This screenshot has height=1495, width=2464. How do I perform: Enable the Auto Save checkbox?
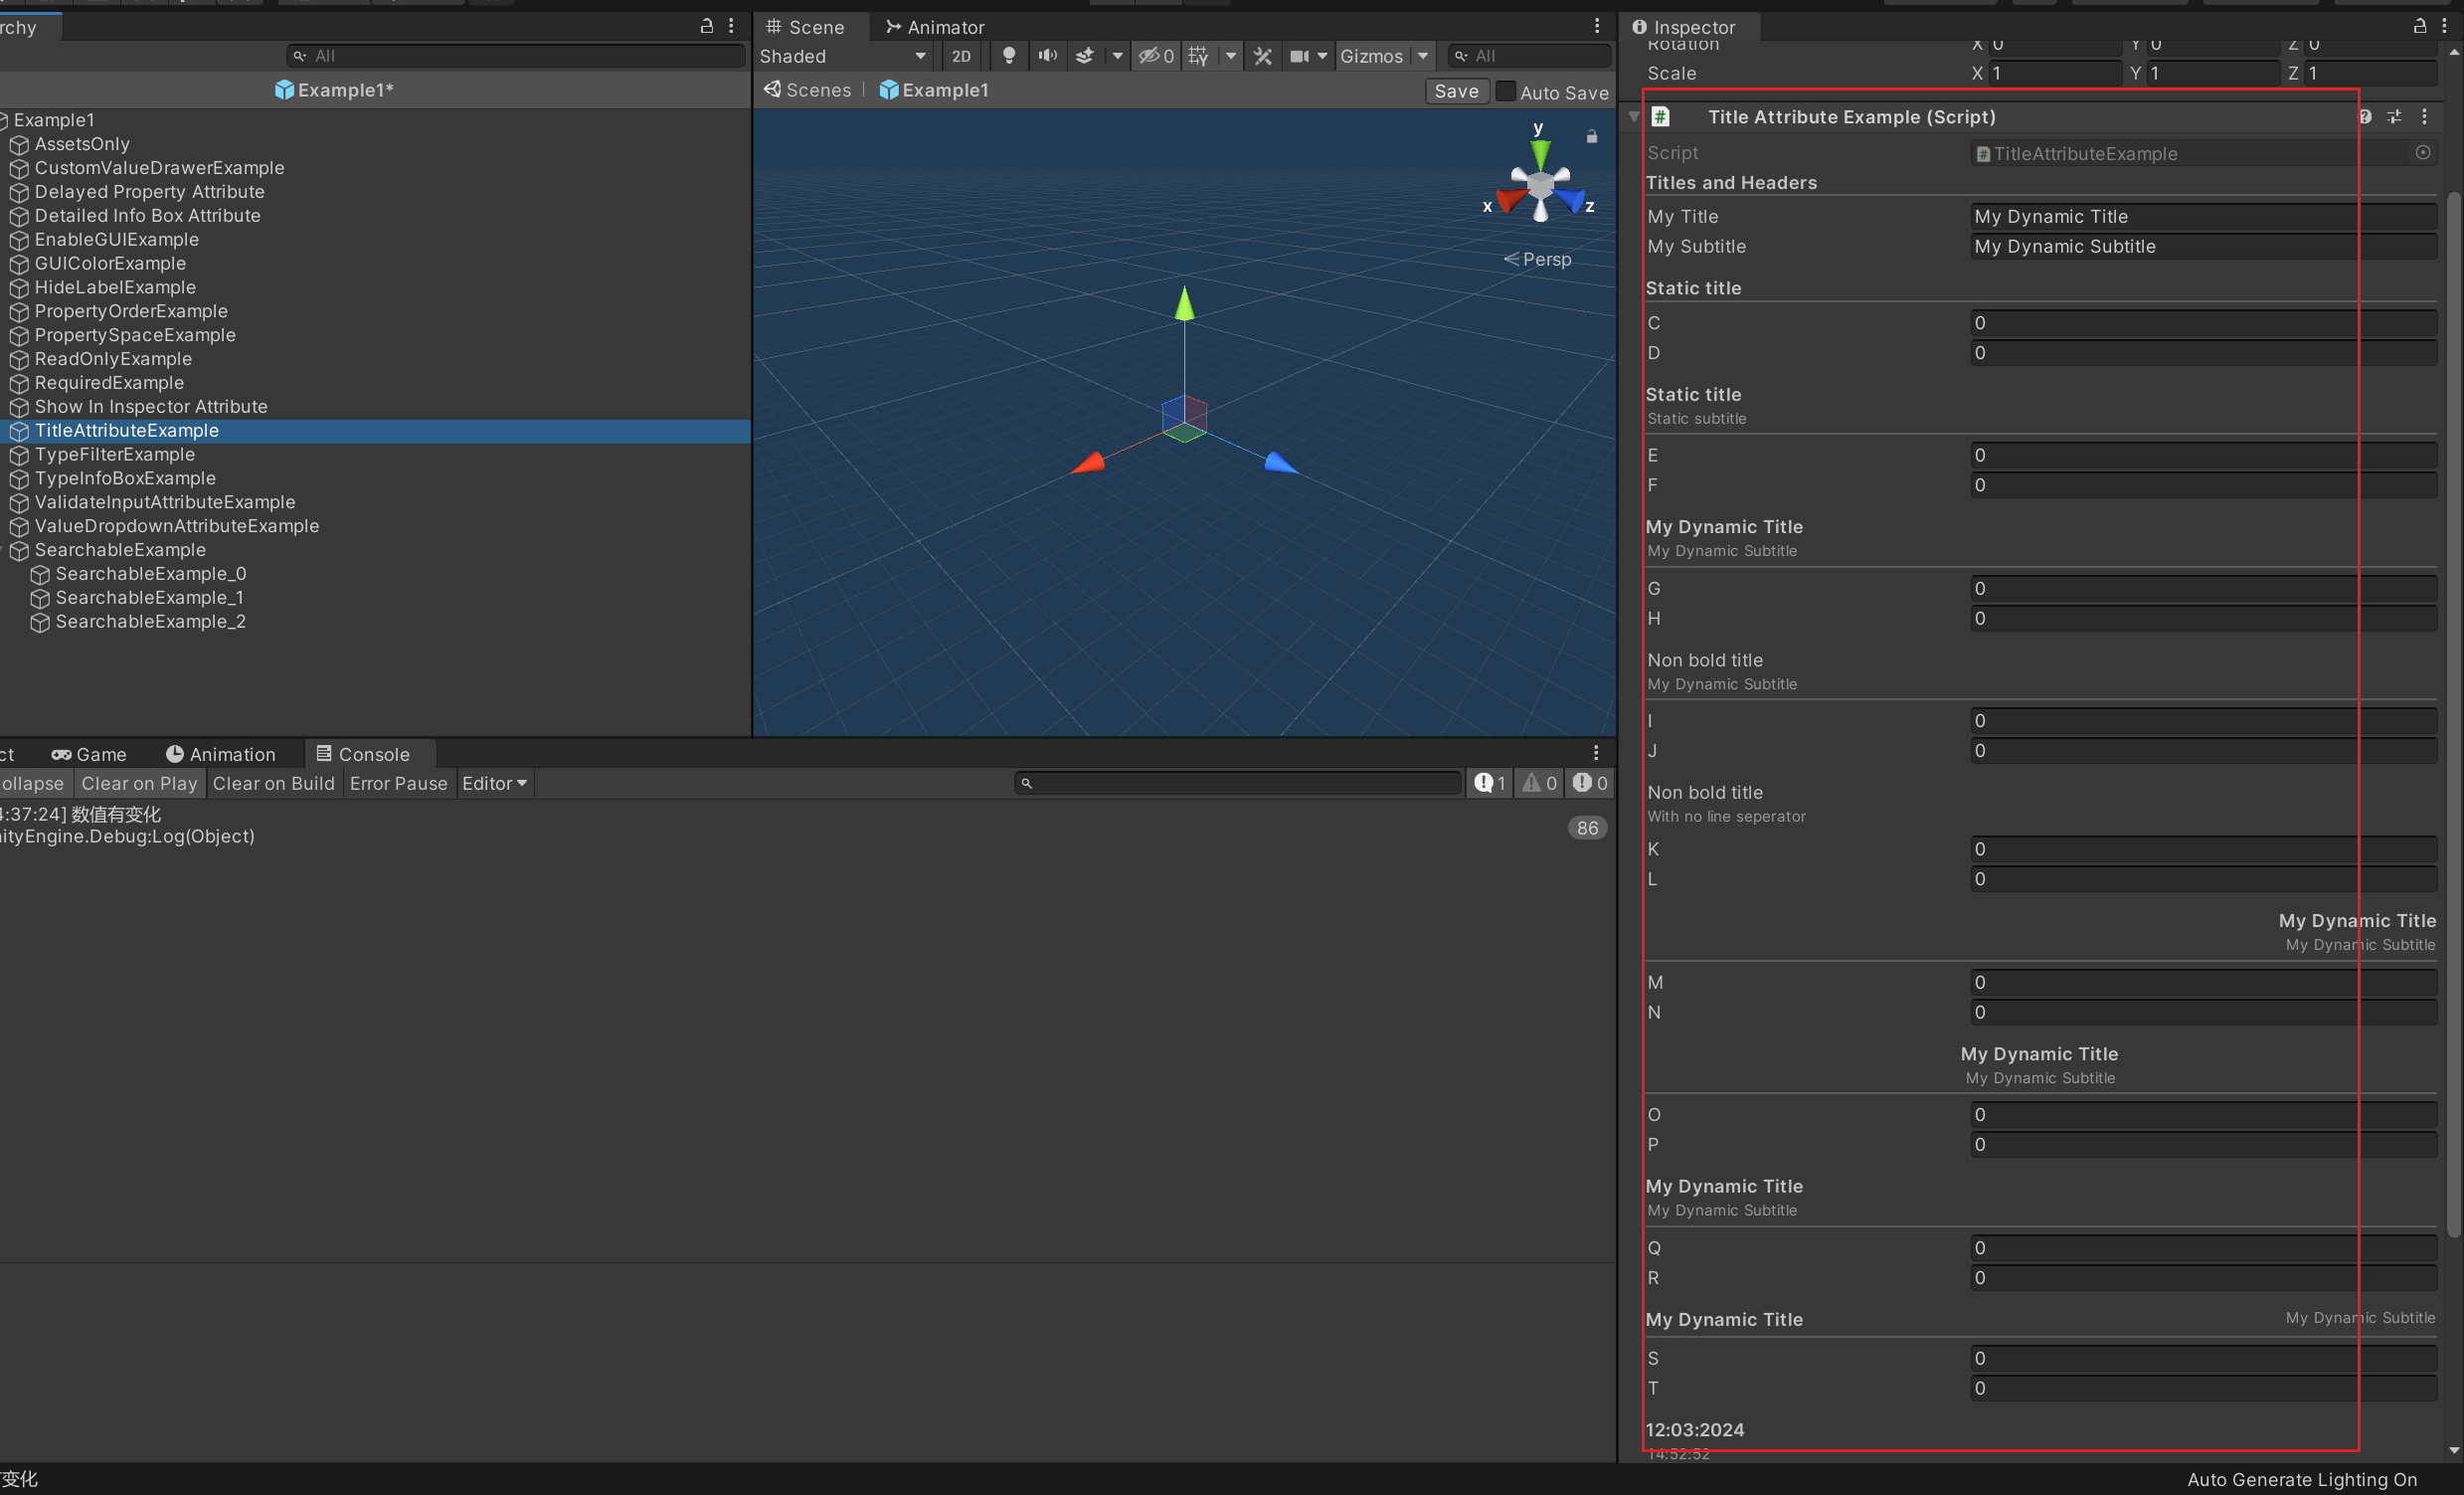click(x=1505, y=91)
